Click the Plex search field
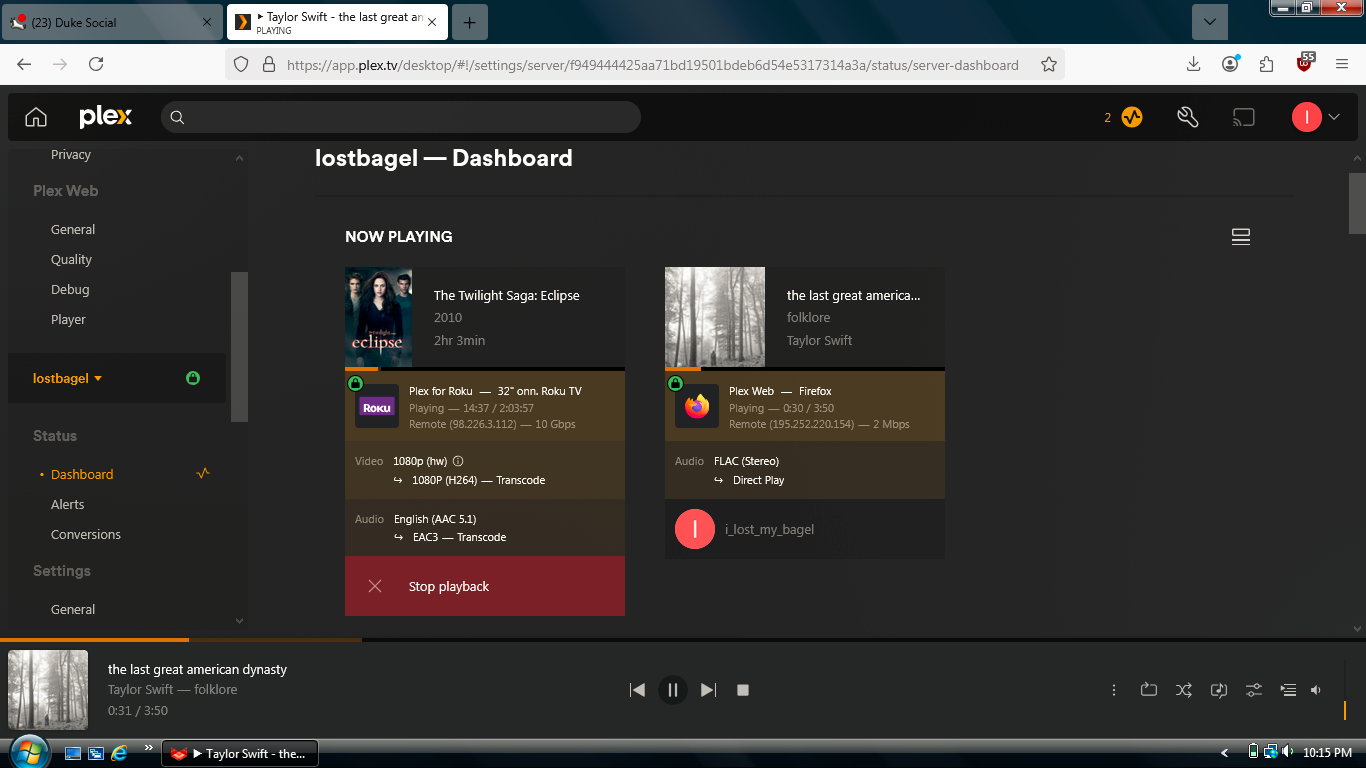 [x=401, y=117]
